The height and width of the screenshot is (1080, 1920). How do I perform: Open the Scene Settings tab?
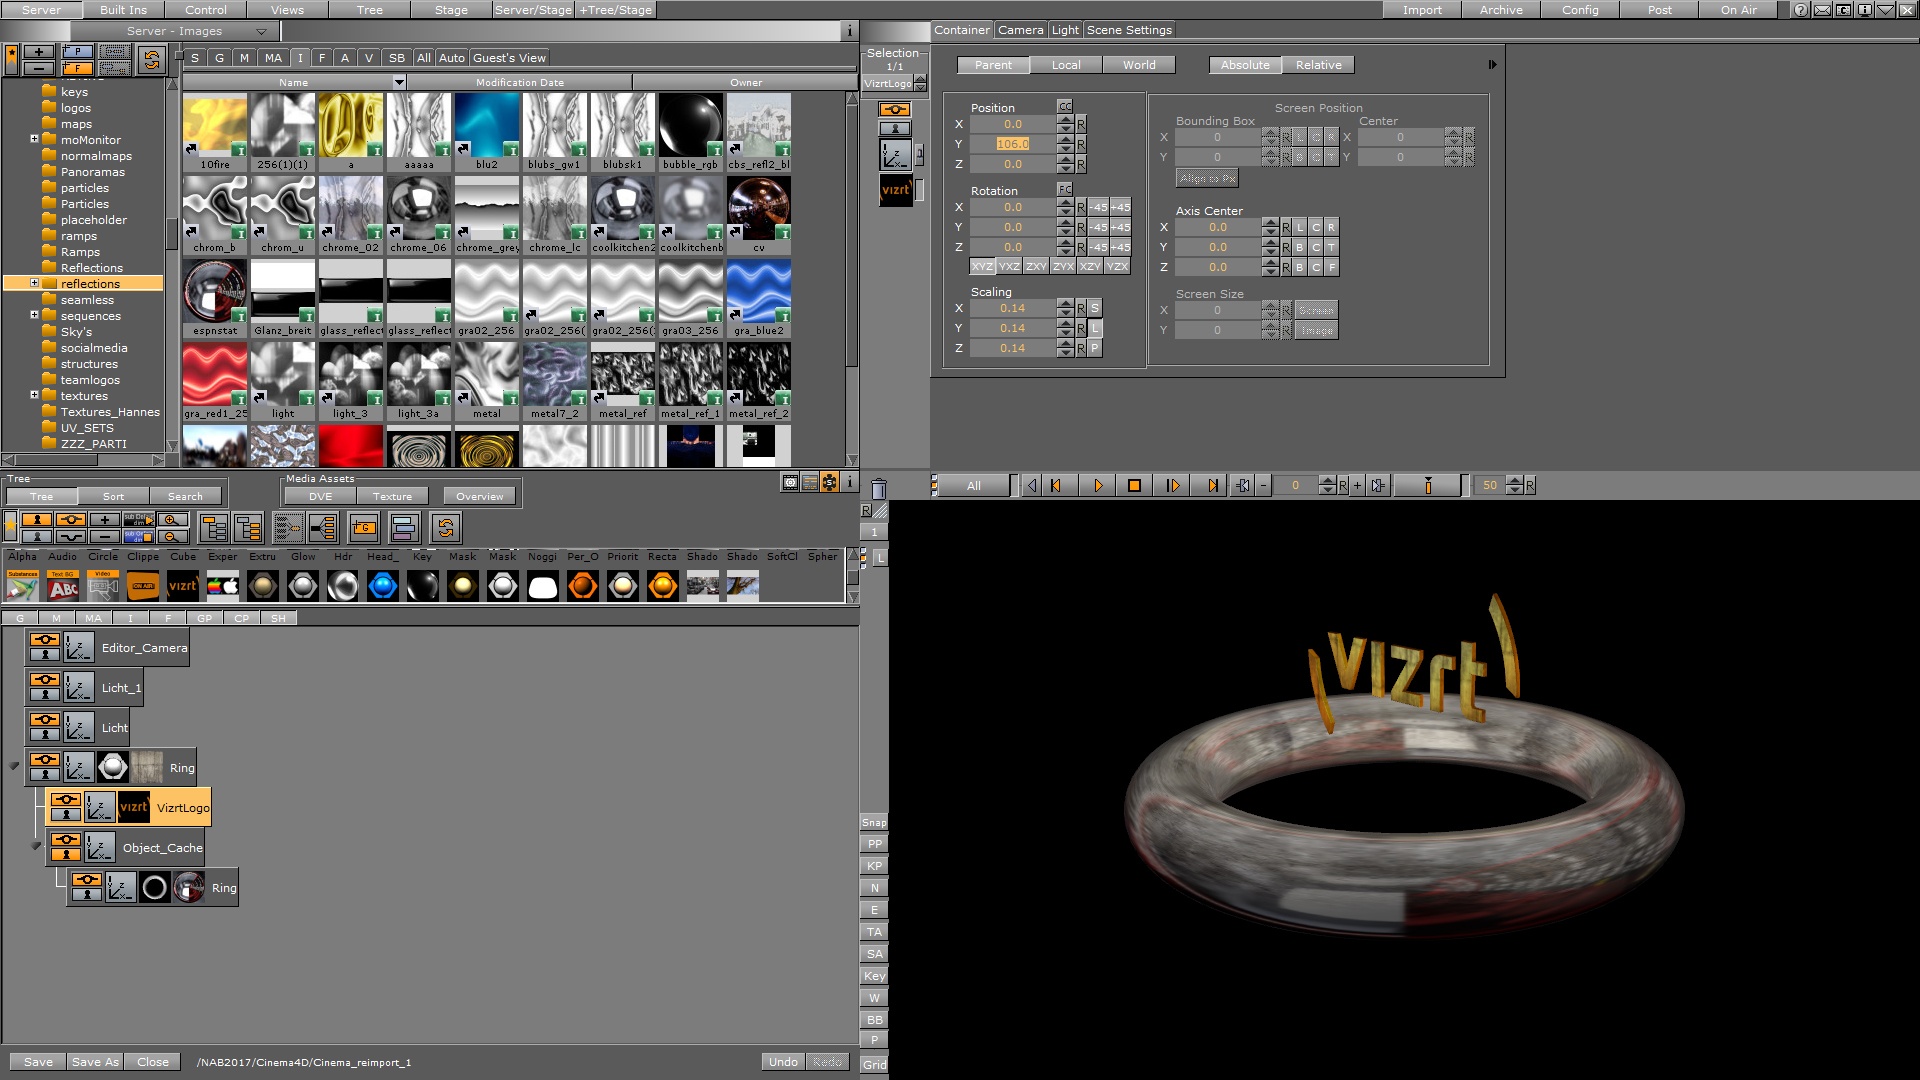(x=1129, y=30)
